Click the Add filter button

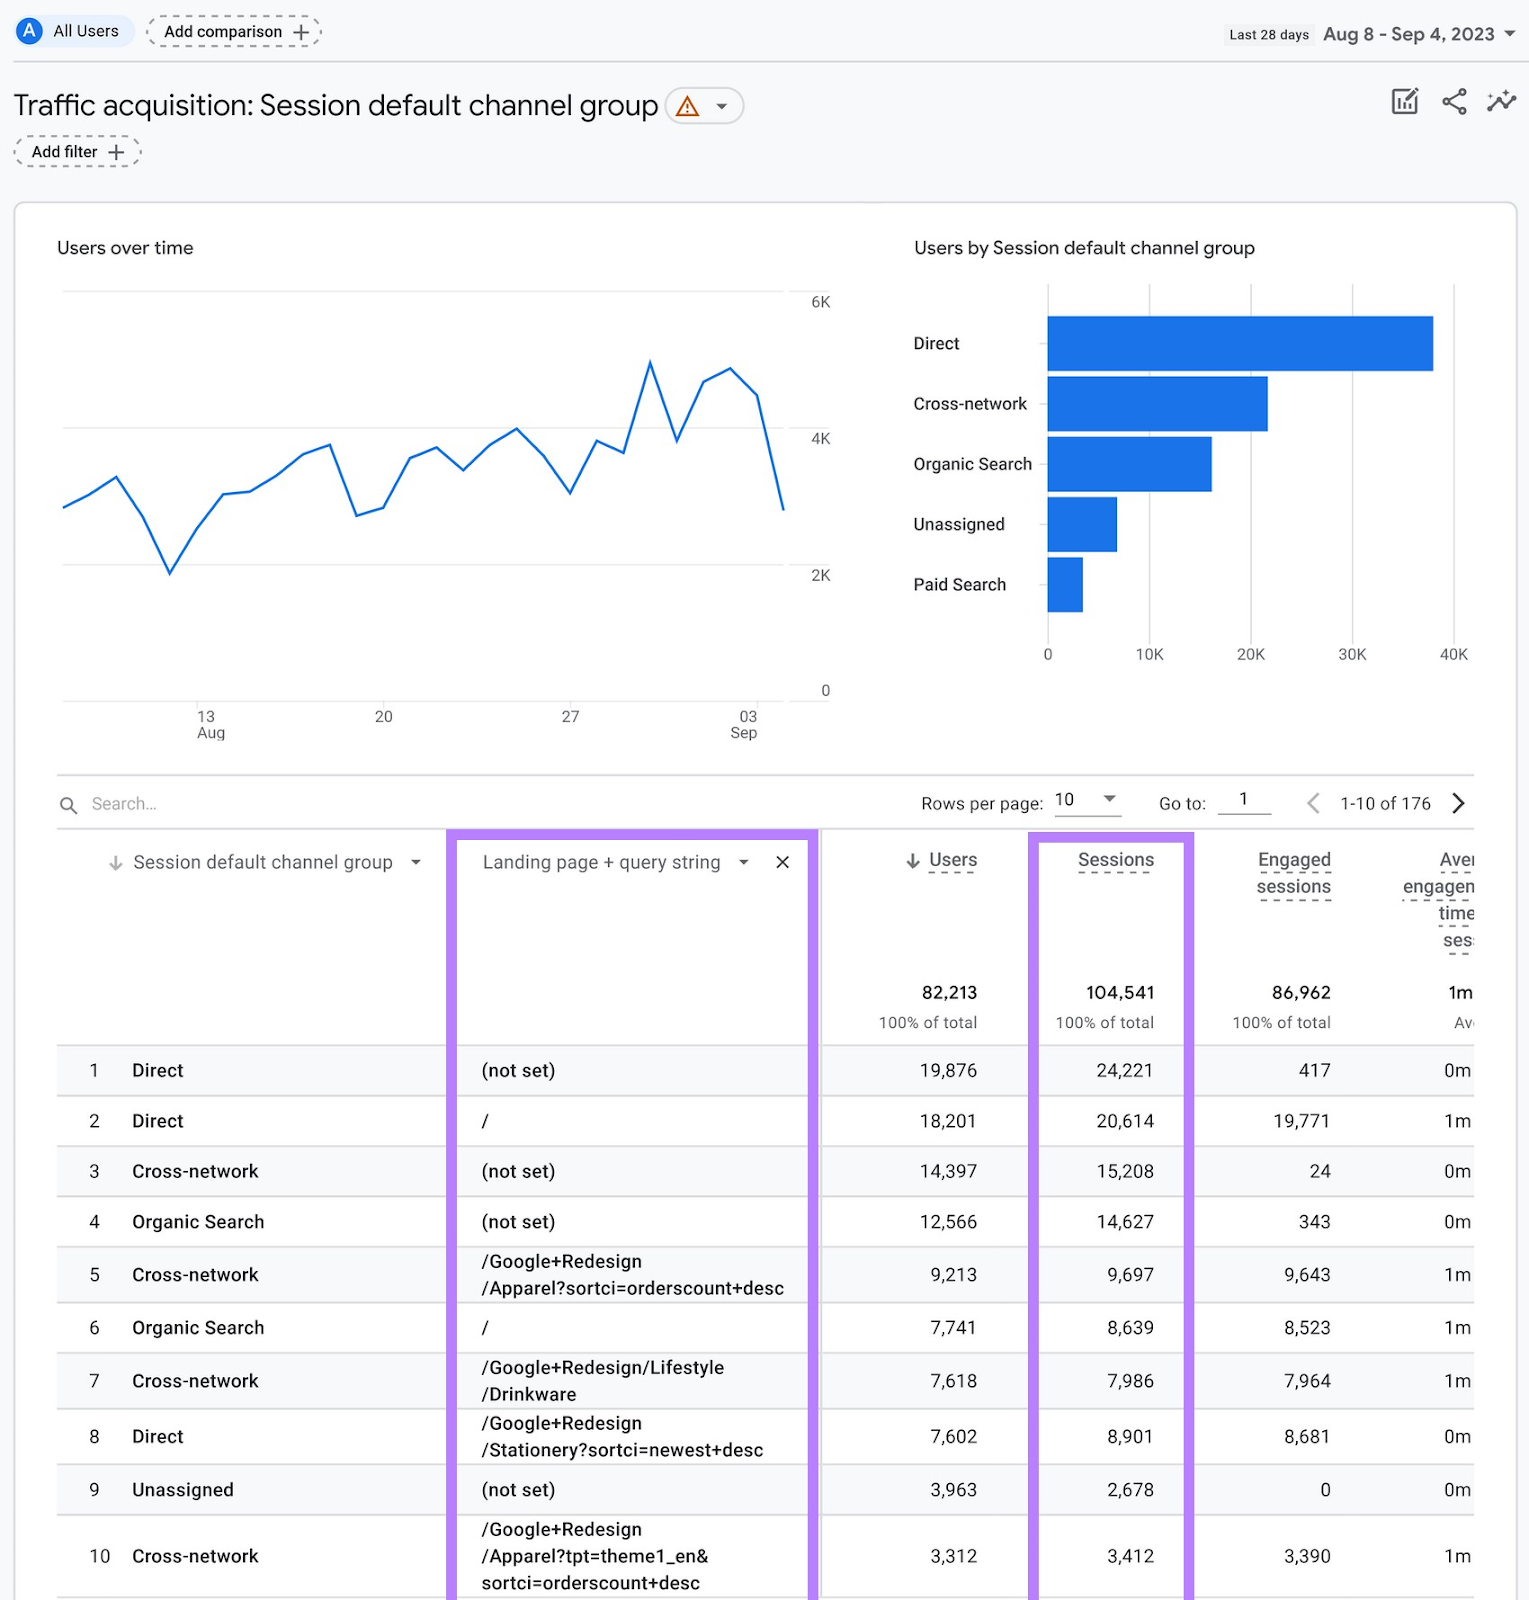[77, 152]
